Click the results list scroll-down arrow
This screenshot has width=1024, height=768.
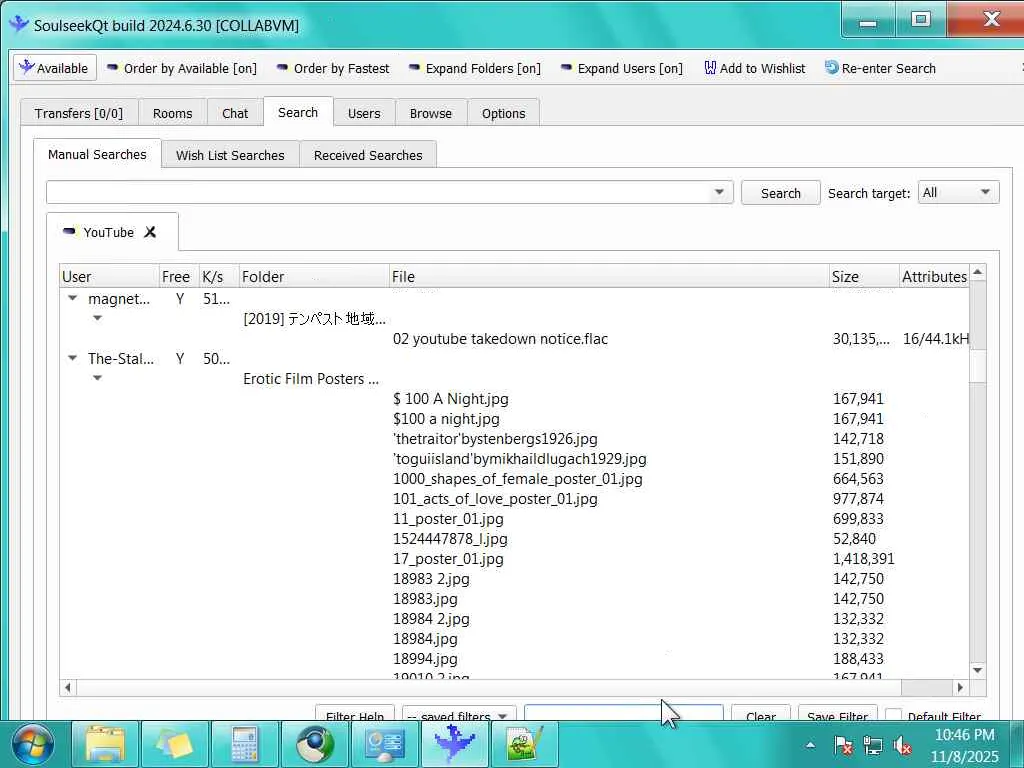coord(978,670)
